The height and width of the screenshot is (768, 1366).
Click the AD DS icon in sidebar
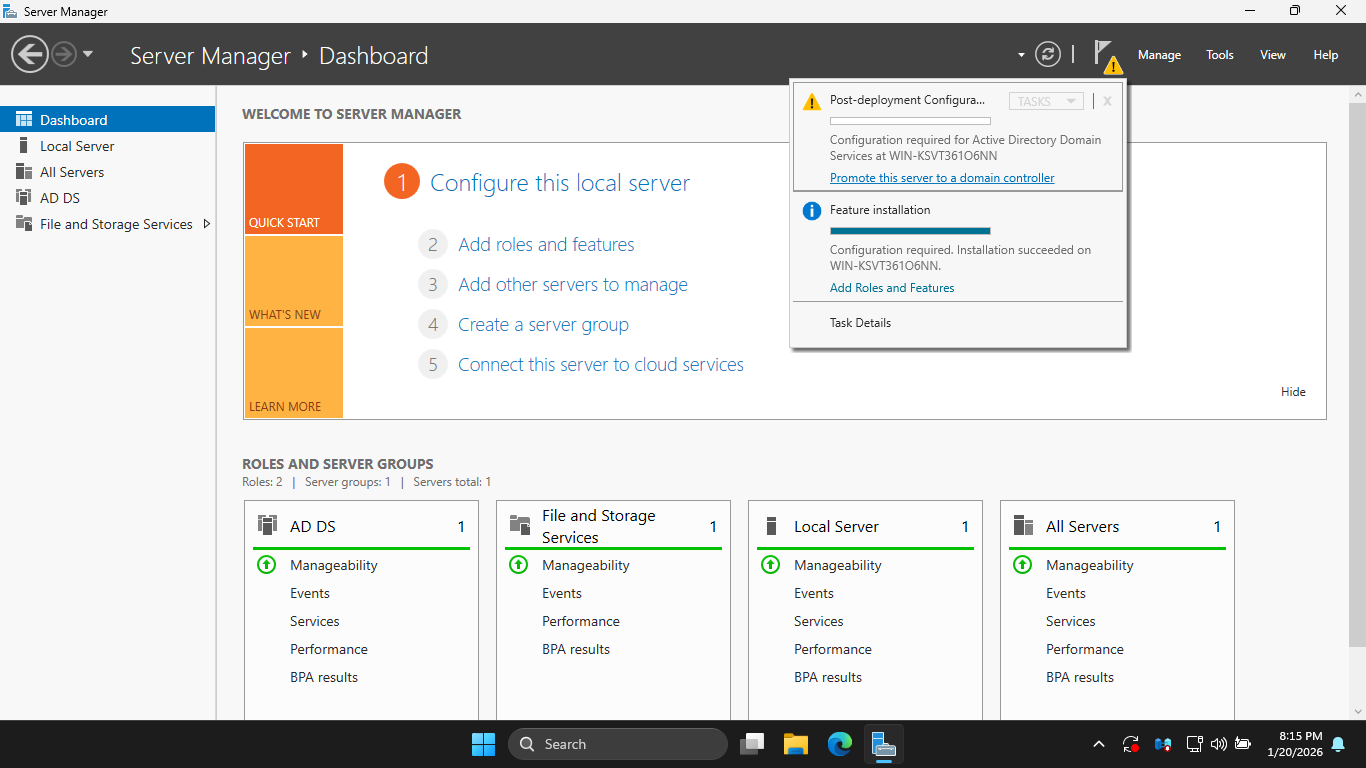click(x=24, y=198)
